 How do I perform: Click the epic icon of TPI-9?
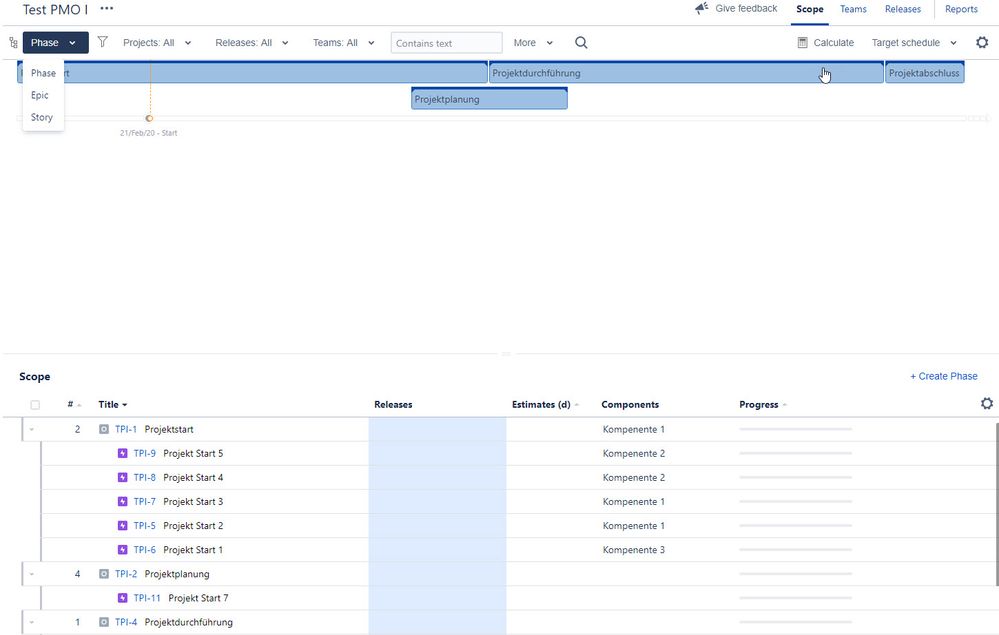123,453
